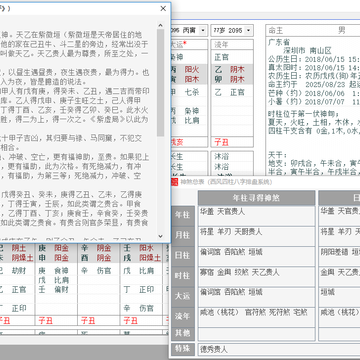Click the red 子丑 under the 壬戌 column
This screenshot has width=360, height=360.
pos(130,321)
